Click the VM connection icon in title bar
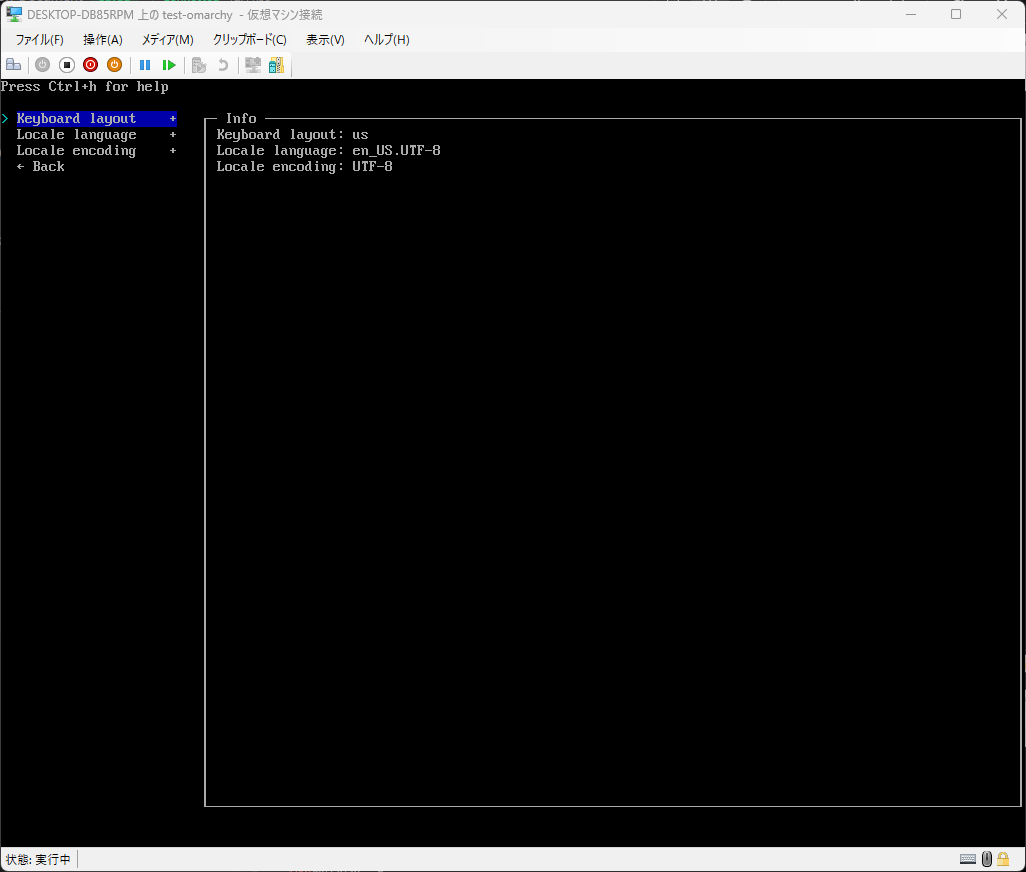This screenshot has height=872, width=1026. (x=14, y=14)
